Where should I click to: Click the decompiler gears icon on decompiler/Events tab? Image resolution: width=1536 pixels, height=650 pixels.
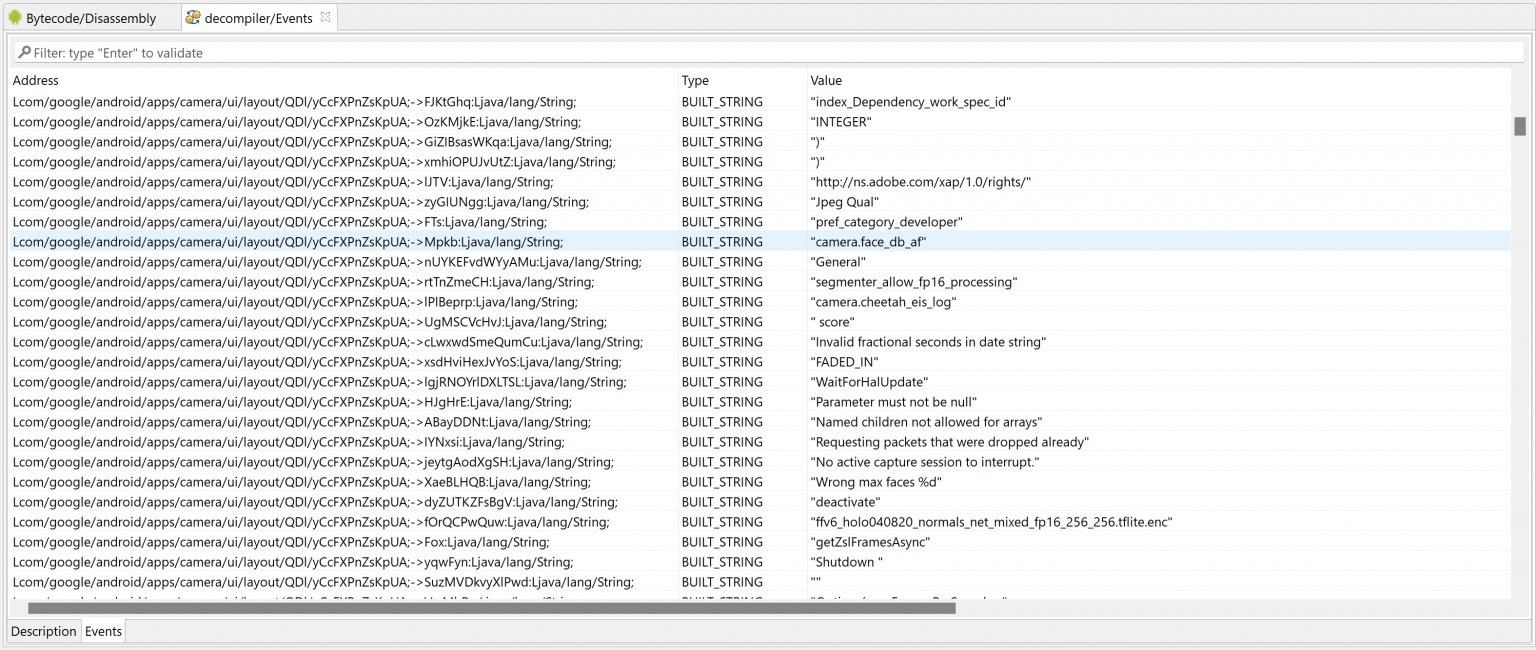coord(190,17)
